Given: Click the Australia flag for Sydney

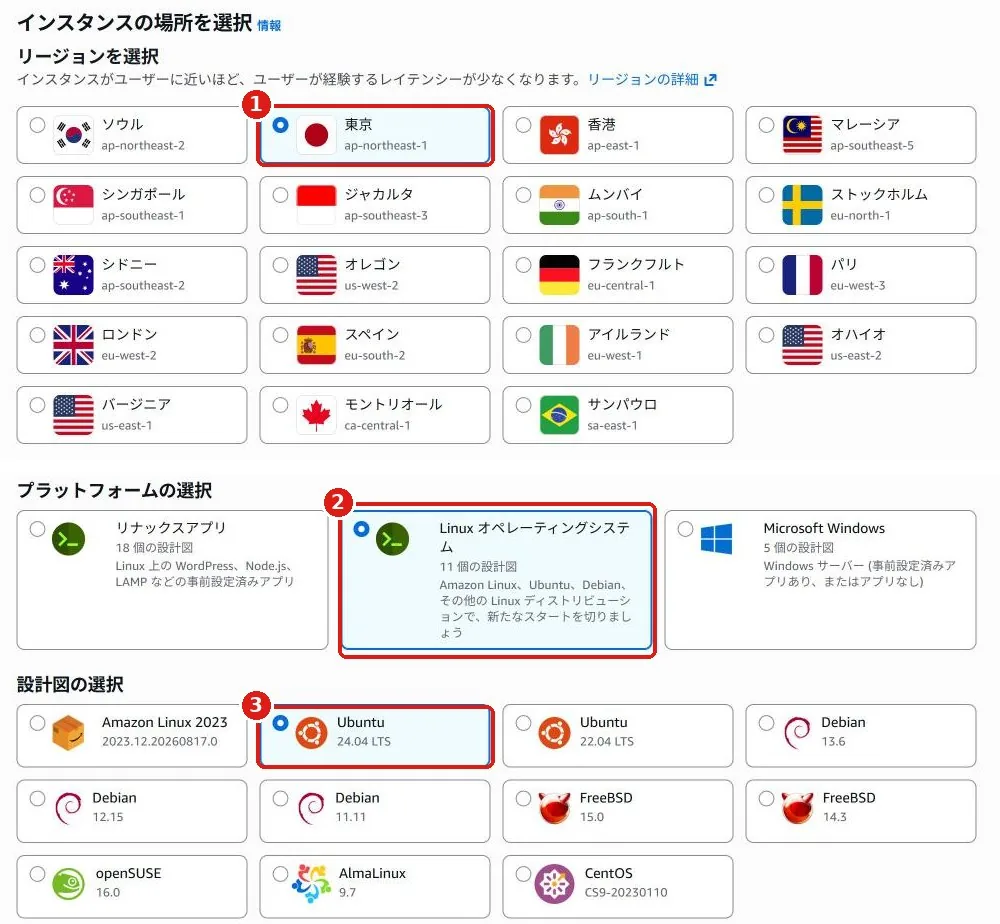Looking at the screenshot, I should point(73,275).
